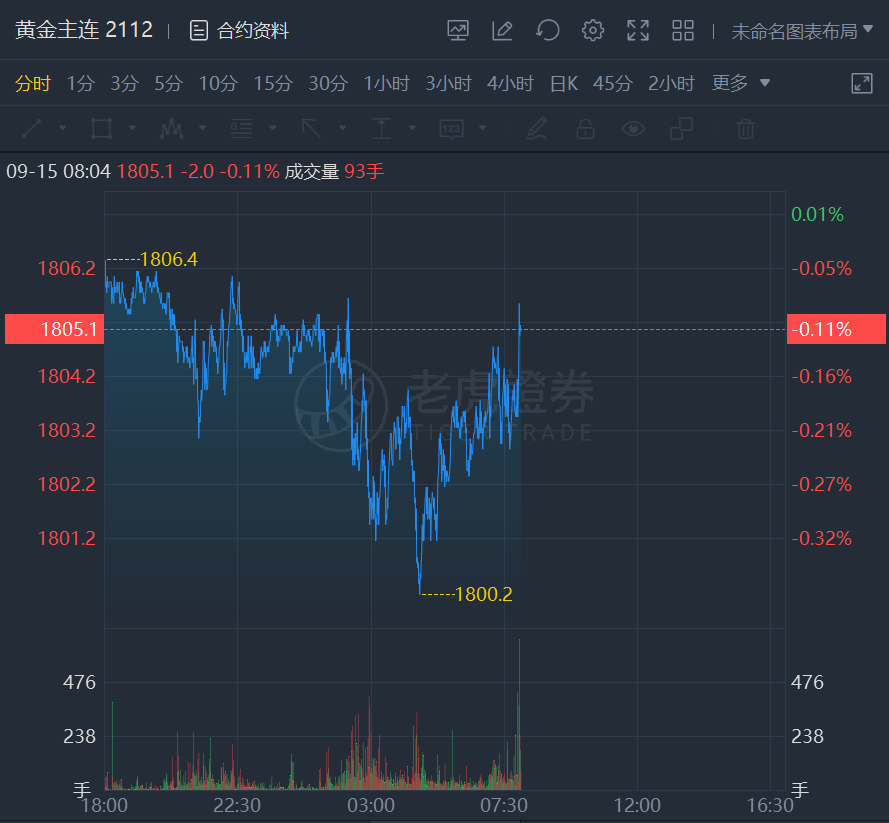Click the edit pencil icon in header

coord(502,31)
